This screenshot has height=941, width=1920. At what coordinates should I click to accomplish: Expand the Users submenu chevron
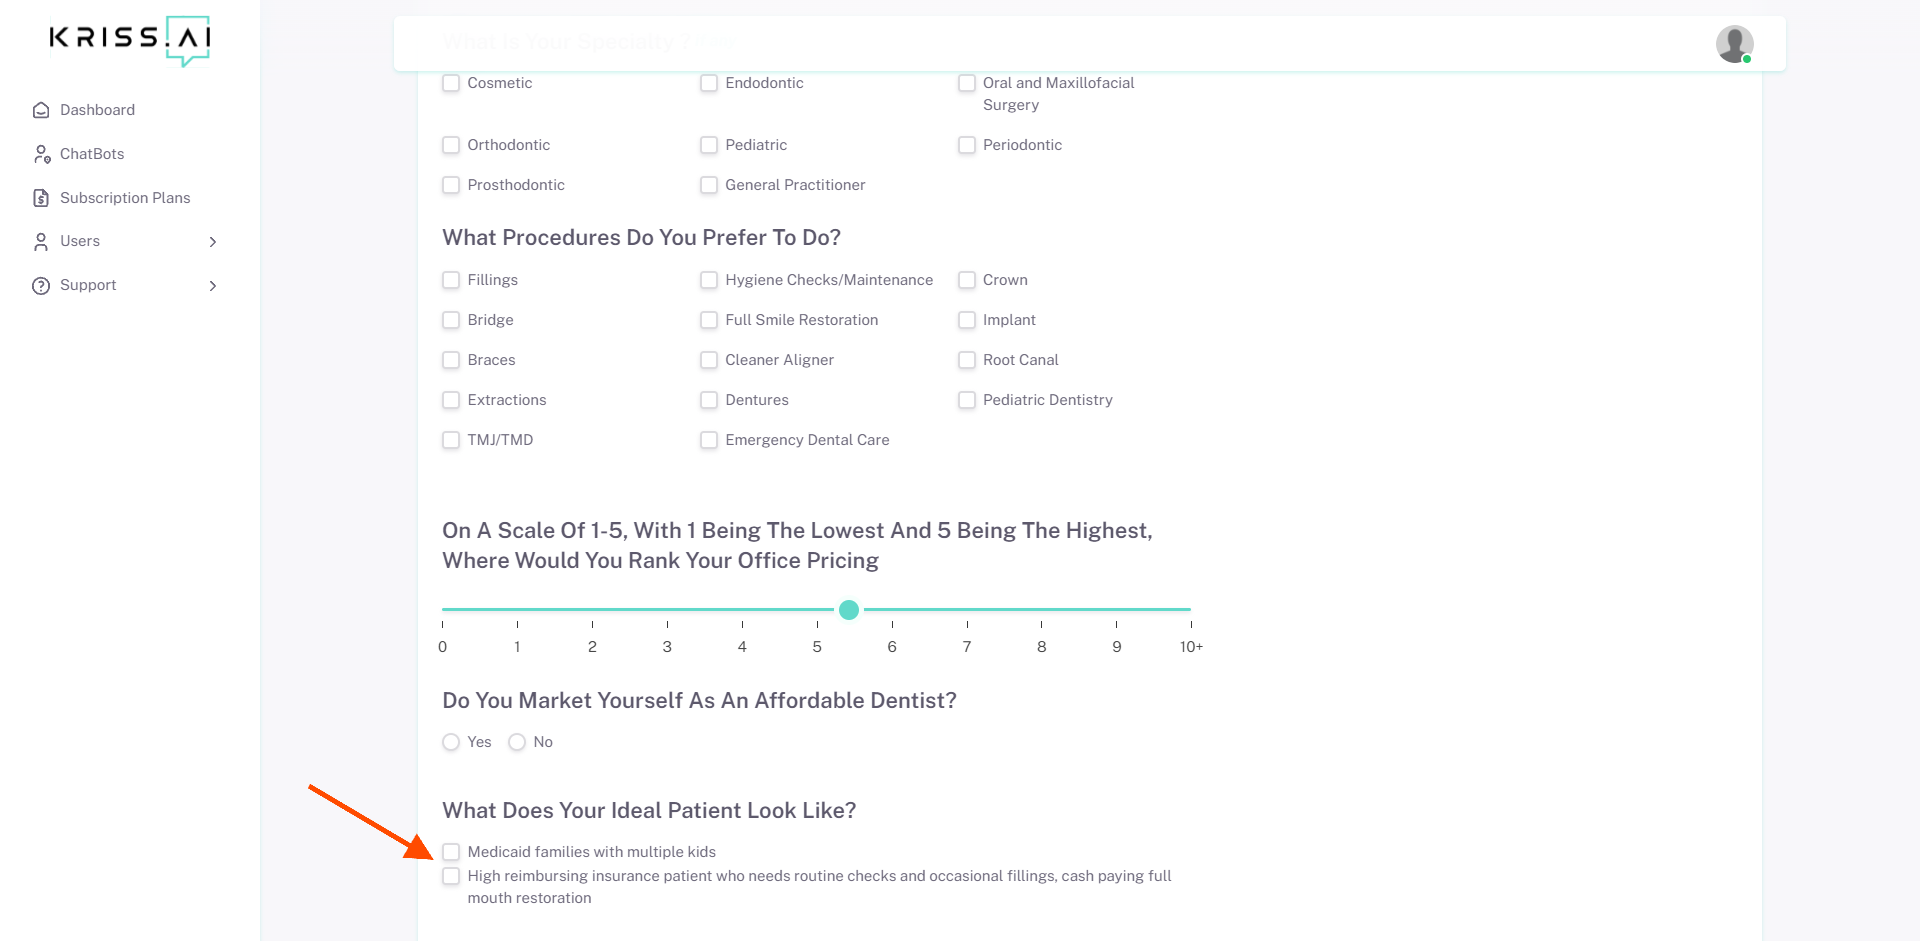(213, 242)
